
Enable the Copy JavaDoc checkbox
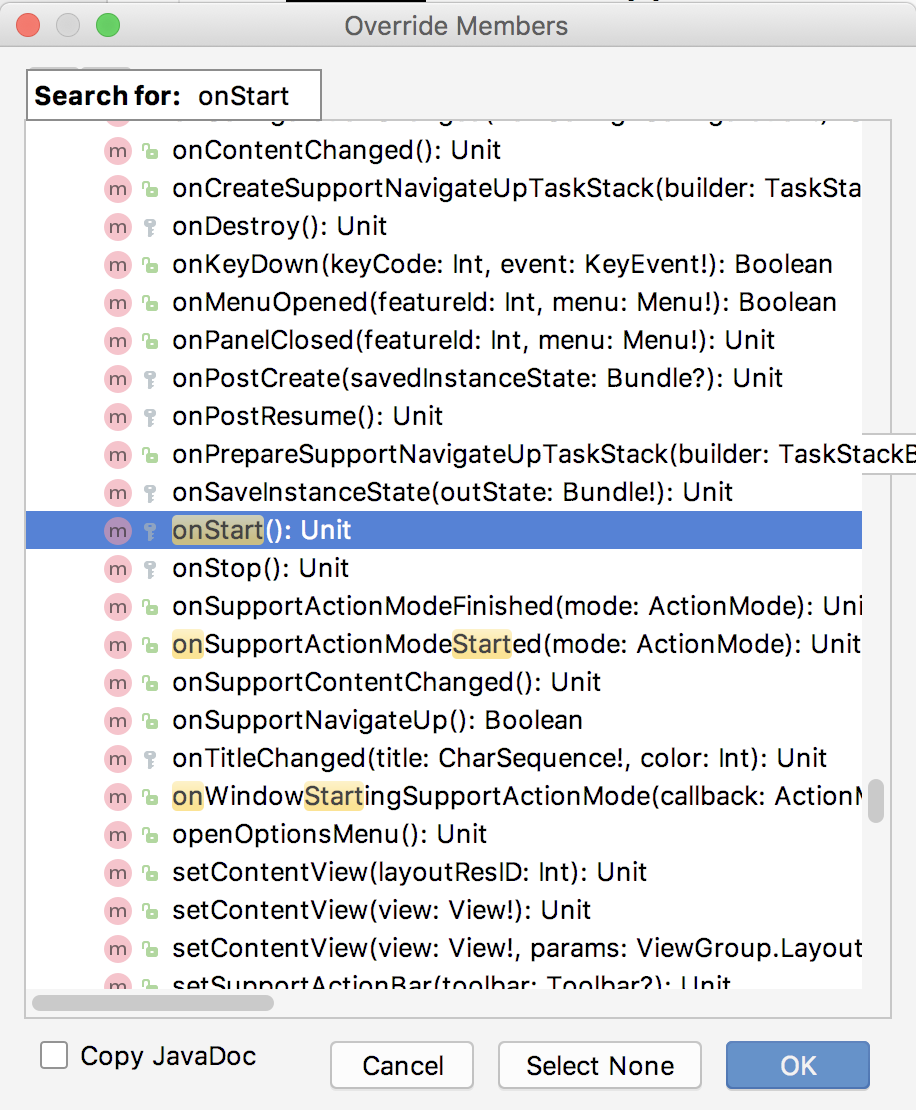pyautogui.click(x=54, y=1056)
